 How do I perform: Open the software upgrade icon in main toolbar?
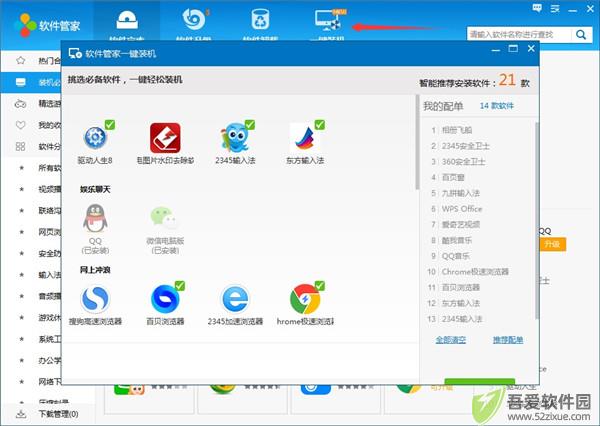point(194,19)
